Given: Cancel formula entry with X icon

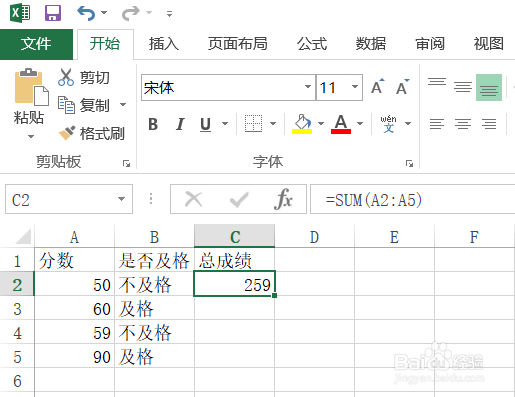Looking at the screenshot, I should click(x=194, y=199).
